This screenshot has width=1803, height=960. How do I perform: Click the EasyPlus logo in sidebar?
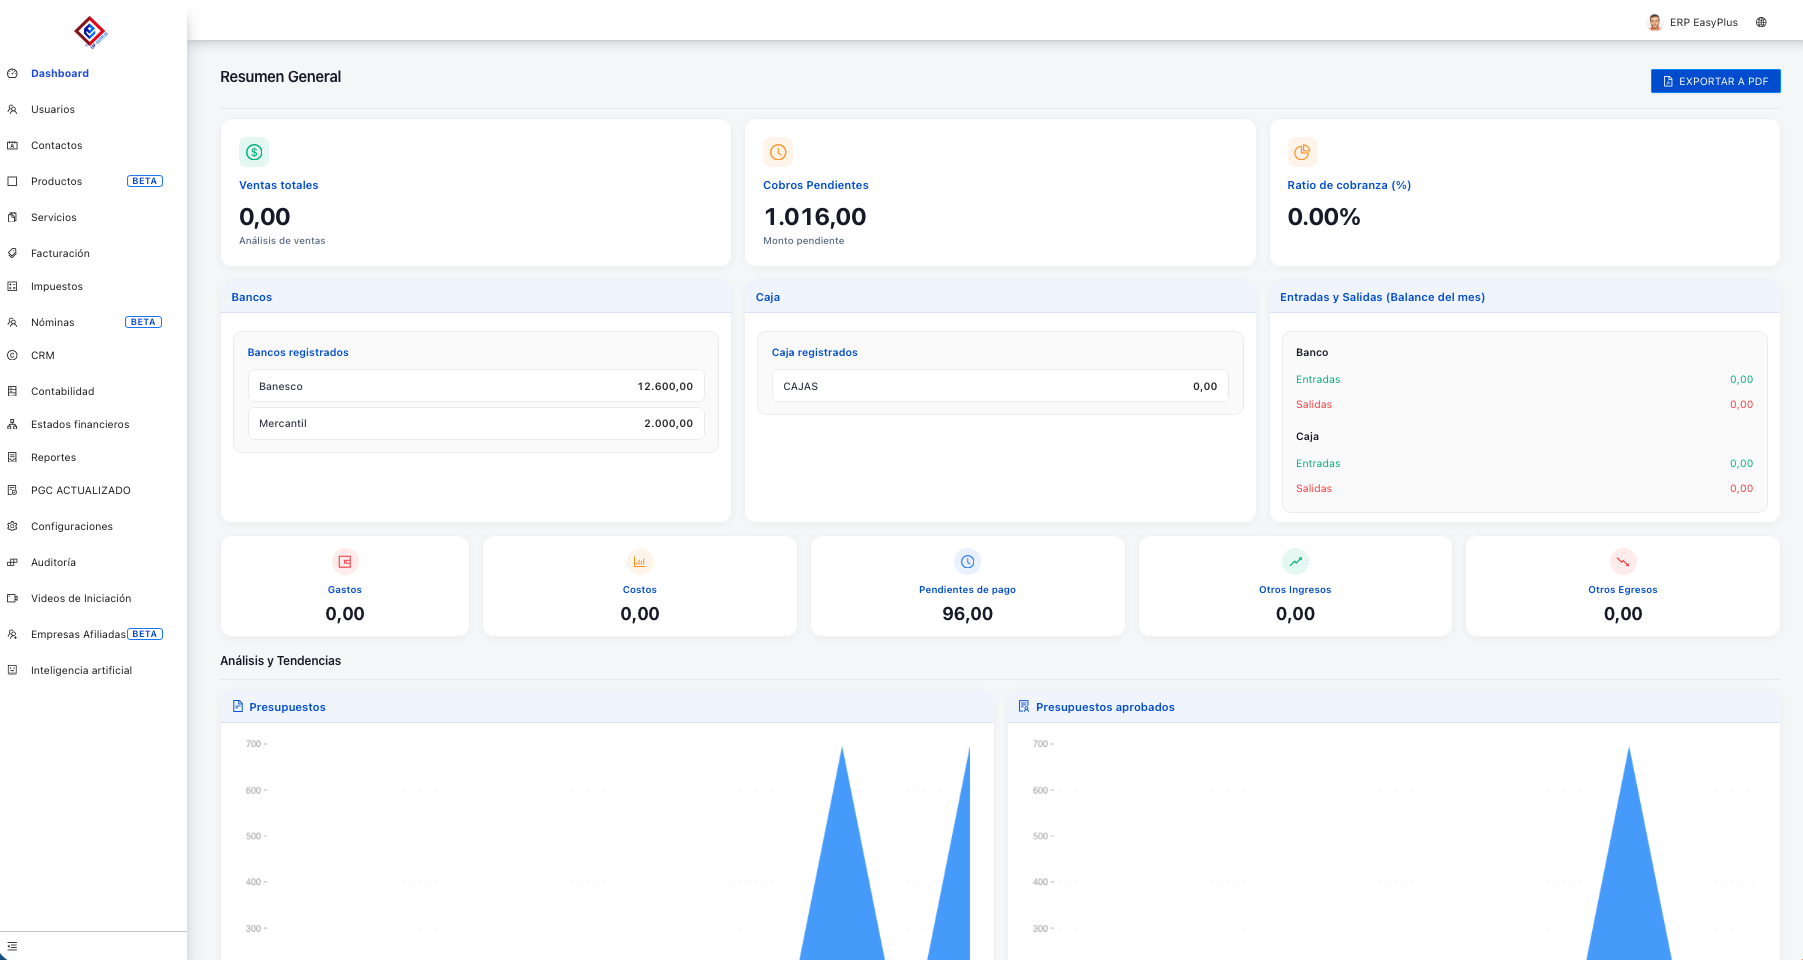(90, 32)
